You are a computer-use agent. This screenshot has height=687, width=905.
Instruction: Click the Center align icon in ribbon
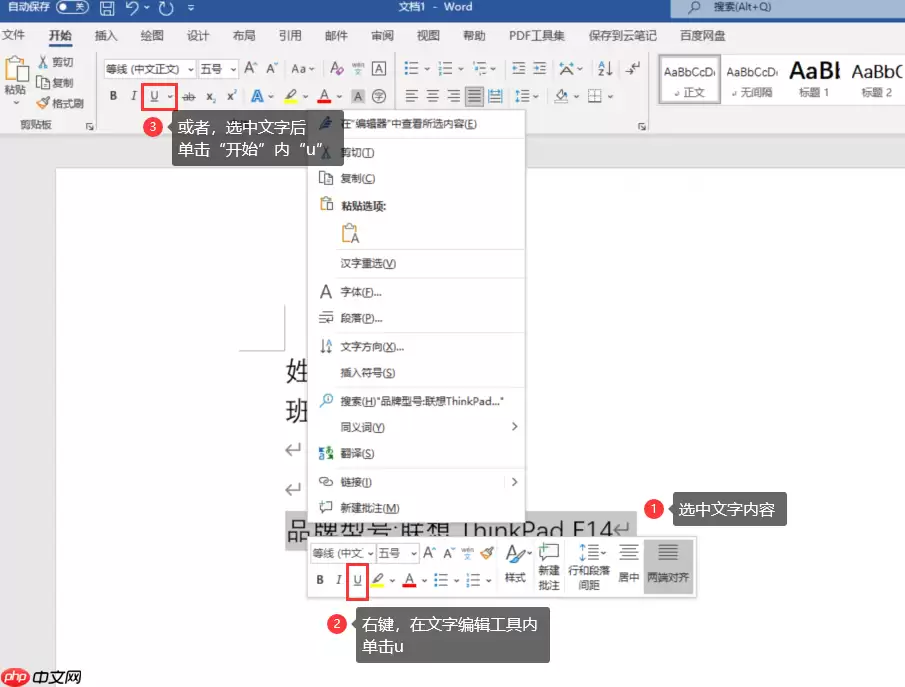click(x=433, y=96)
